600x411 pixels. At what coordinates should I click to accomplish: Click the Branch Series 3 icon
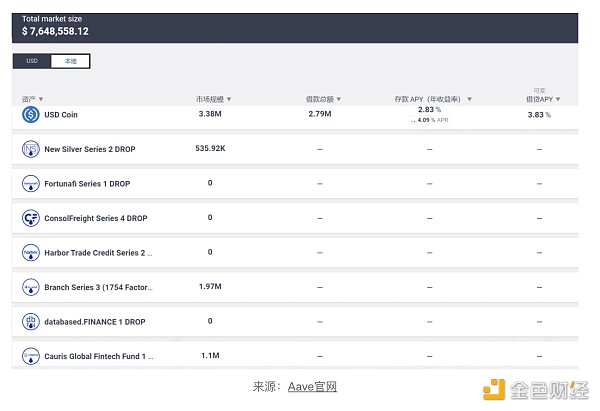[31, 287]
